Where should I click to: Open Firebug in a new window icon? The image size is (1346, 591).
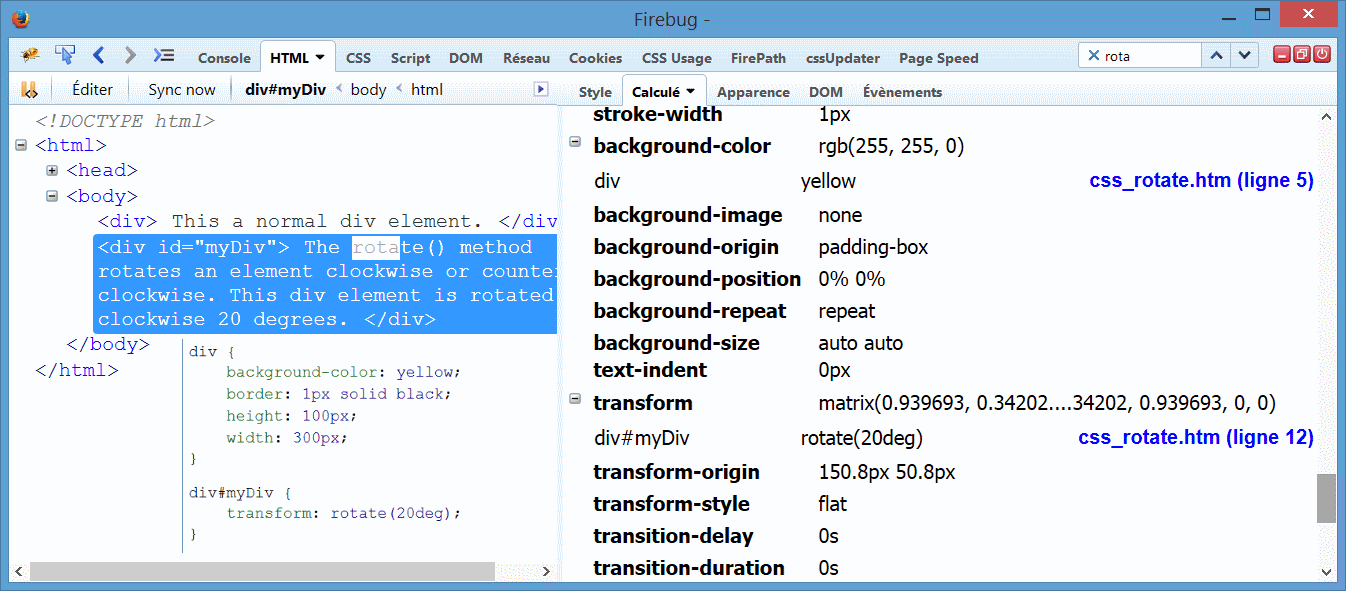1301,55
